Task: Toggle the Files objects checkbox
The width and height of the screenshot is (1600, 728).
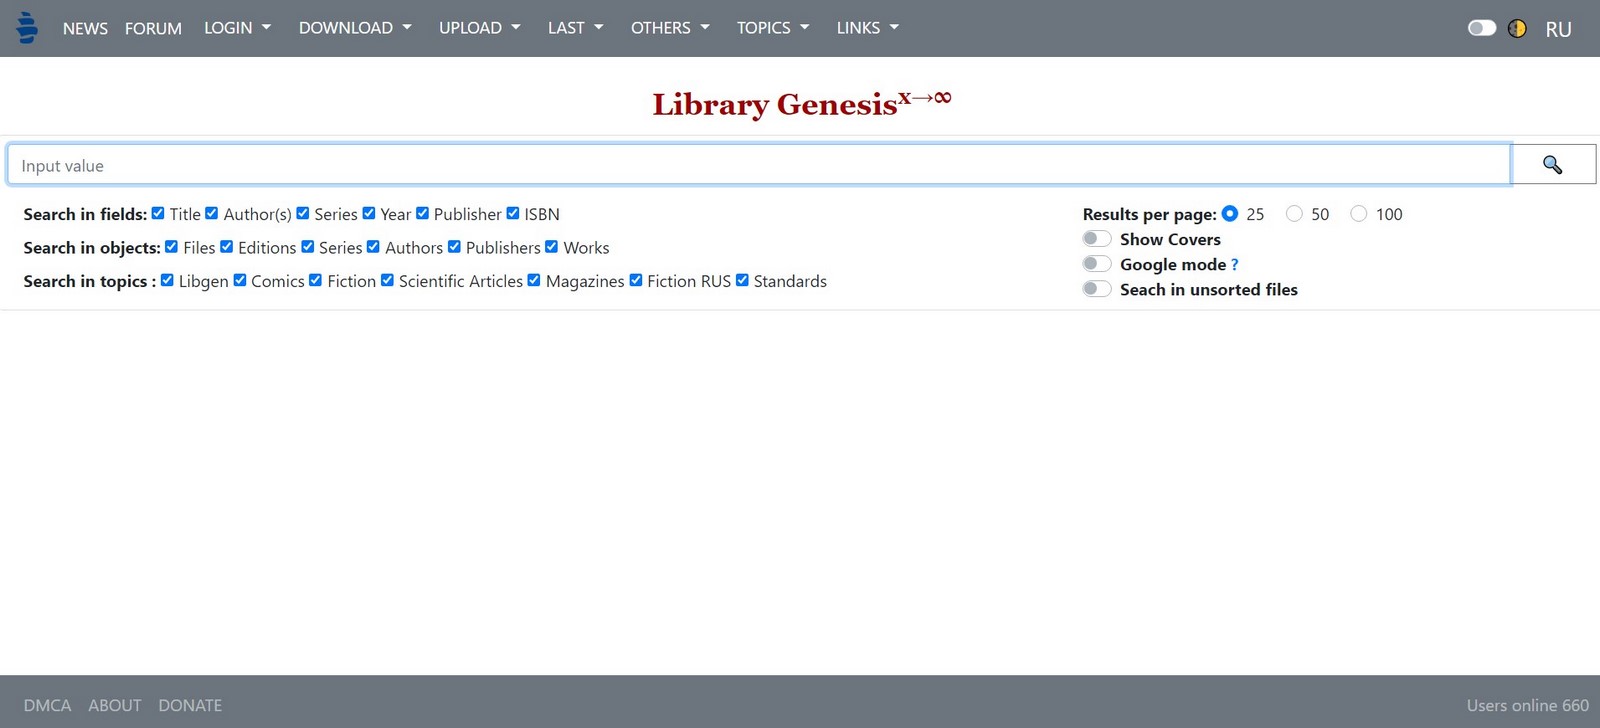Action: 172,247
